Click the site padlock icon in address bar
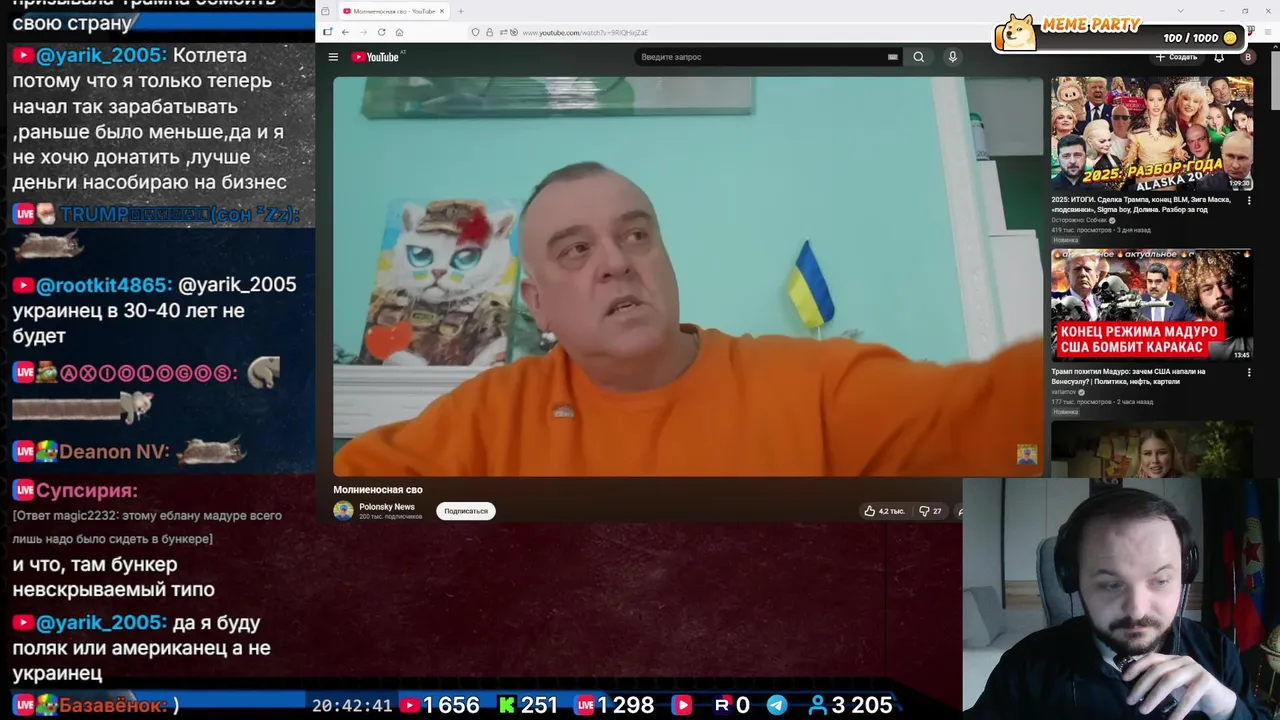Image resolution: width=1280 pixels, height=720 pixels. point(488,32)
